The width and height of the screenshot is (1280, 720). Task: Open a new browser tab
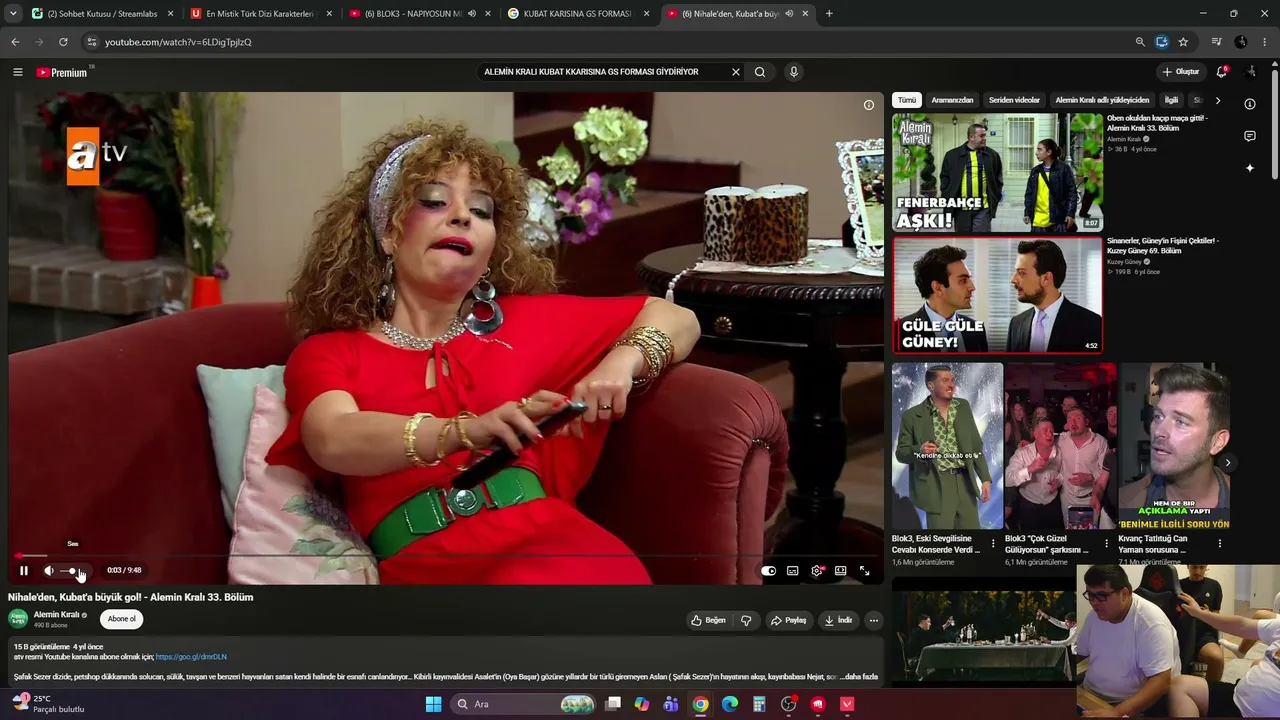pyautogui.click(x=829, y=14)
